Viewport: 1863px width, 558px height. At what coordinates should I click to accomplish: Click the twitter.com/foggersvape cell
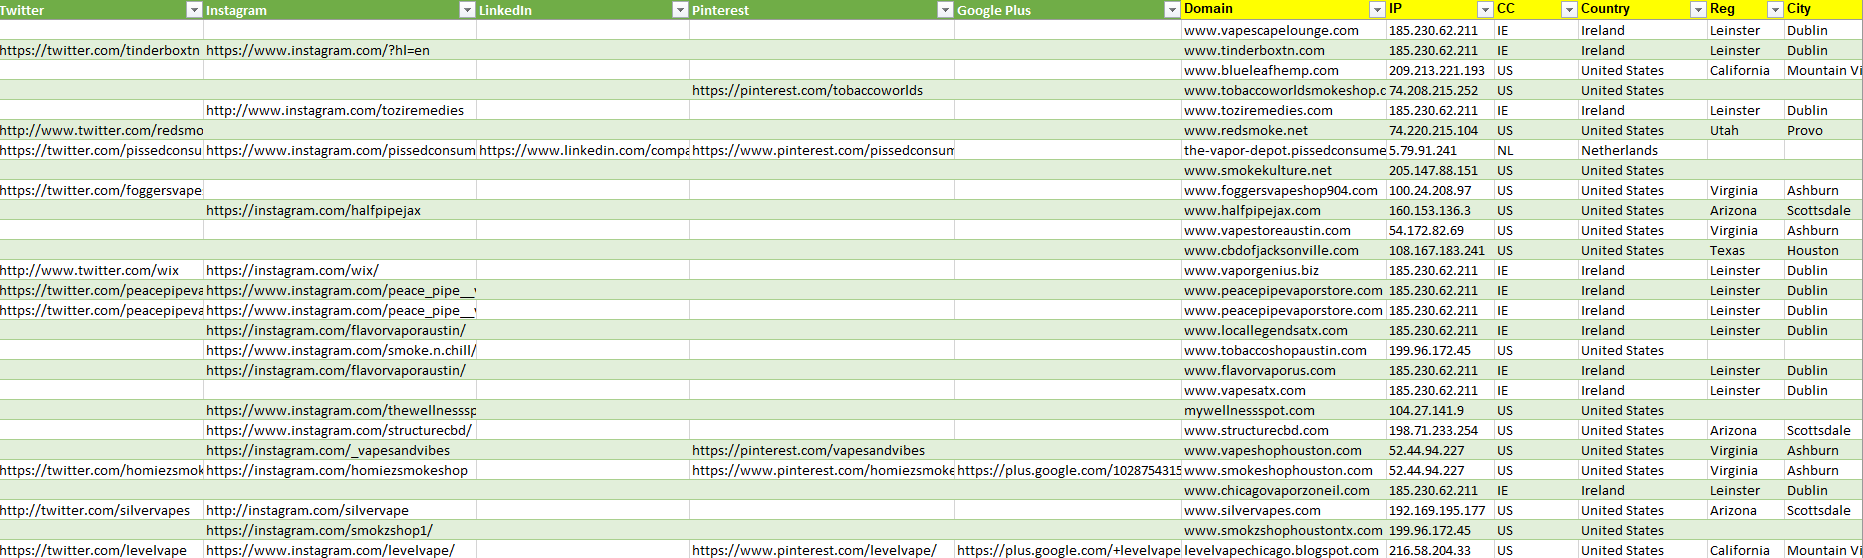(x=101, y=190)
